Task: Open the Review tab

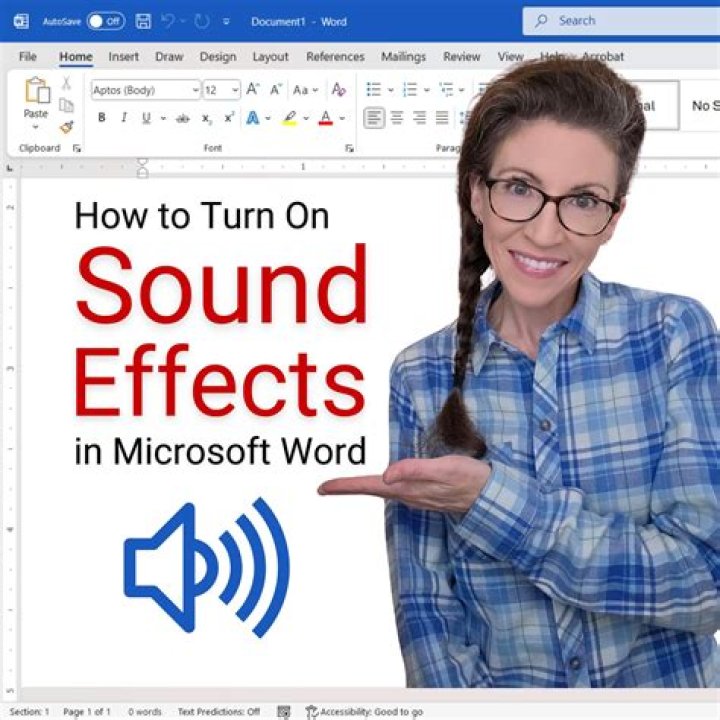Action: [461, 56]
